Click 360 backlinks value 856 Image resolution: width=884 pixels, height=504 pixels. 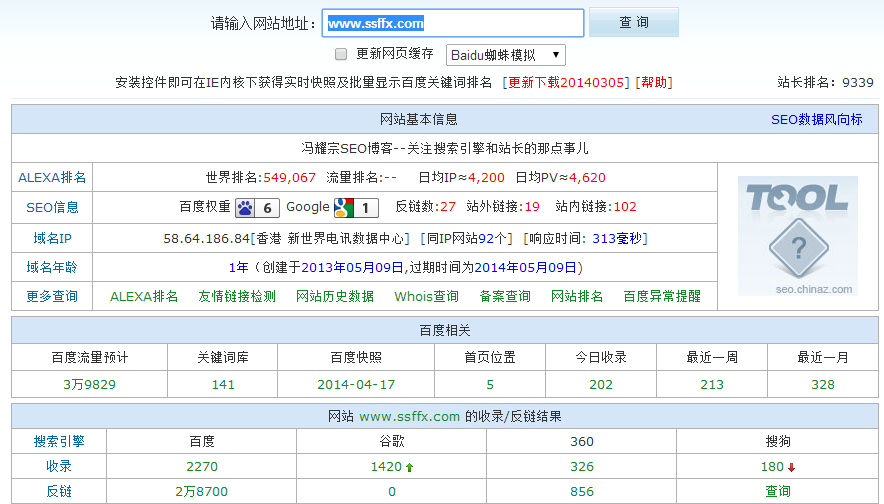581,491
